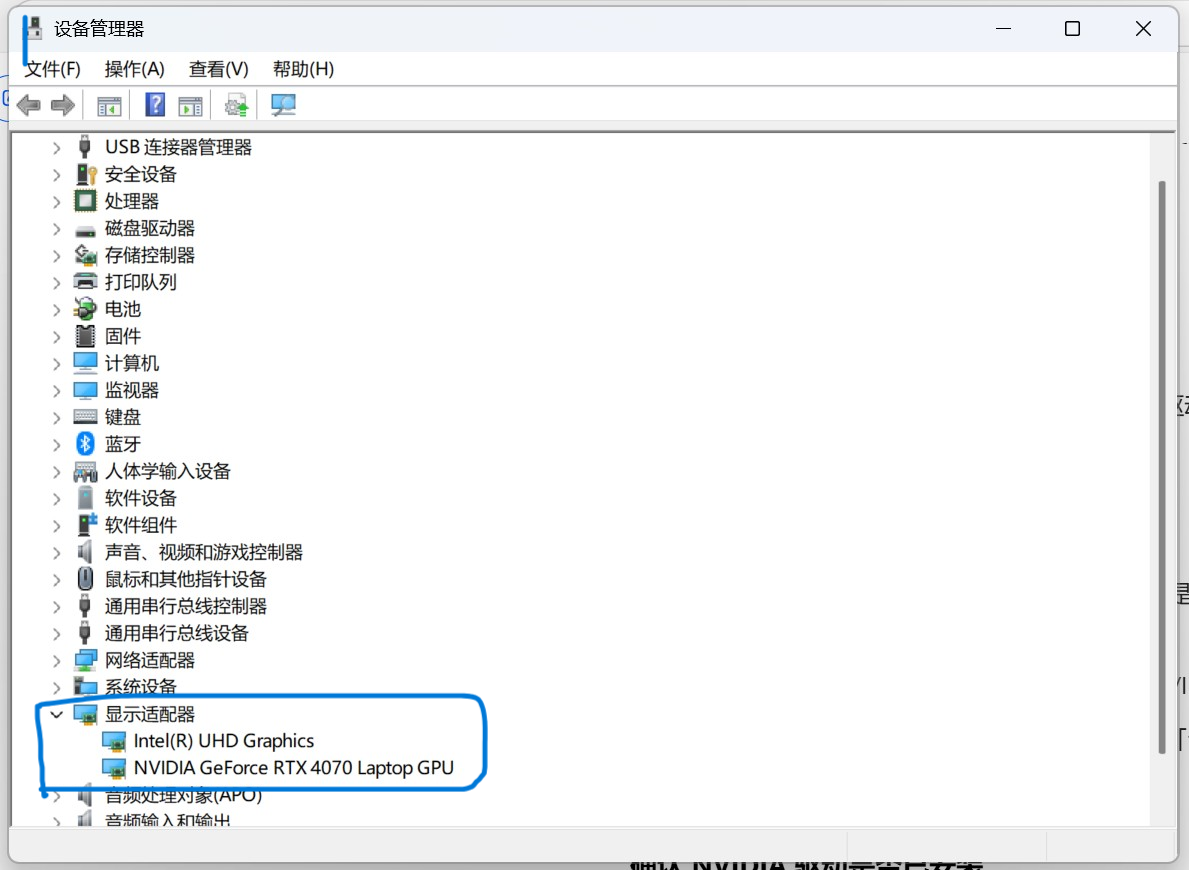The image size is (1189, 870).
Task: Expand the 通用串行总线控制器 node
Action: (x=56, y=607)
